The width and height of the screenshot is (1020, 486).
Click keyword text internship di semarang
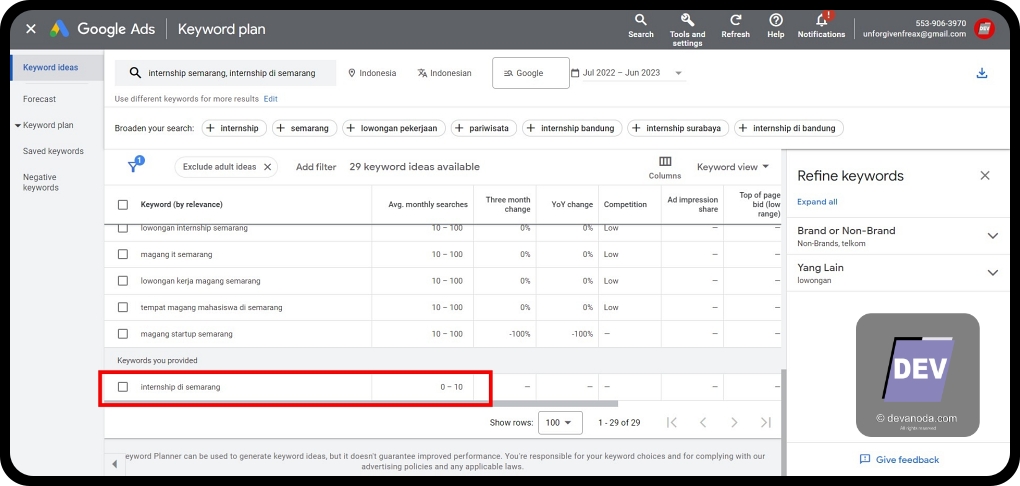tap(180, 387)
